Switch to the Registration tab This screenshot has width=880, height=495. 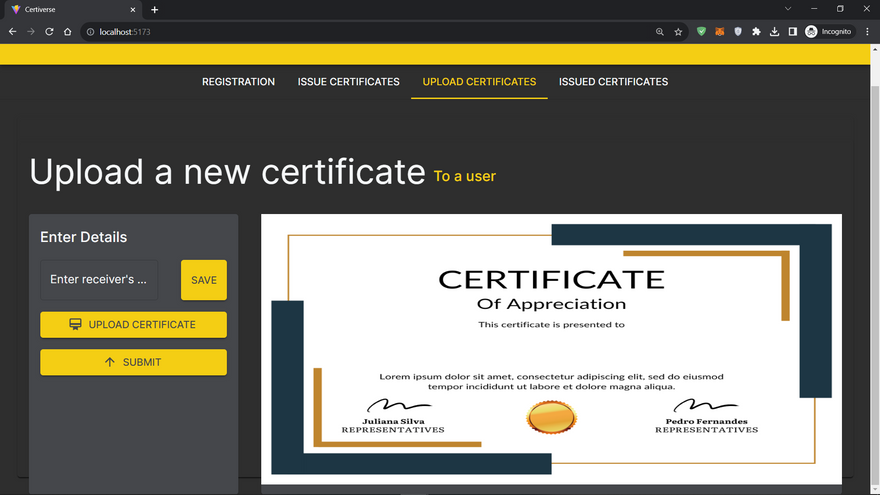click(238, 82)
